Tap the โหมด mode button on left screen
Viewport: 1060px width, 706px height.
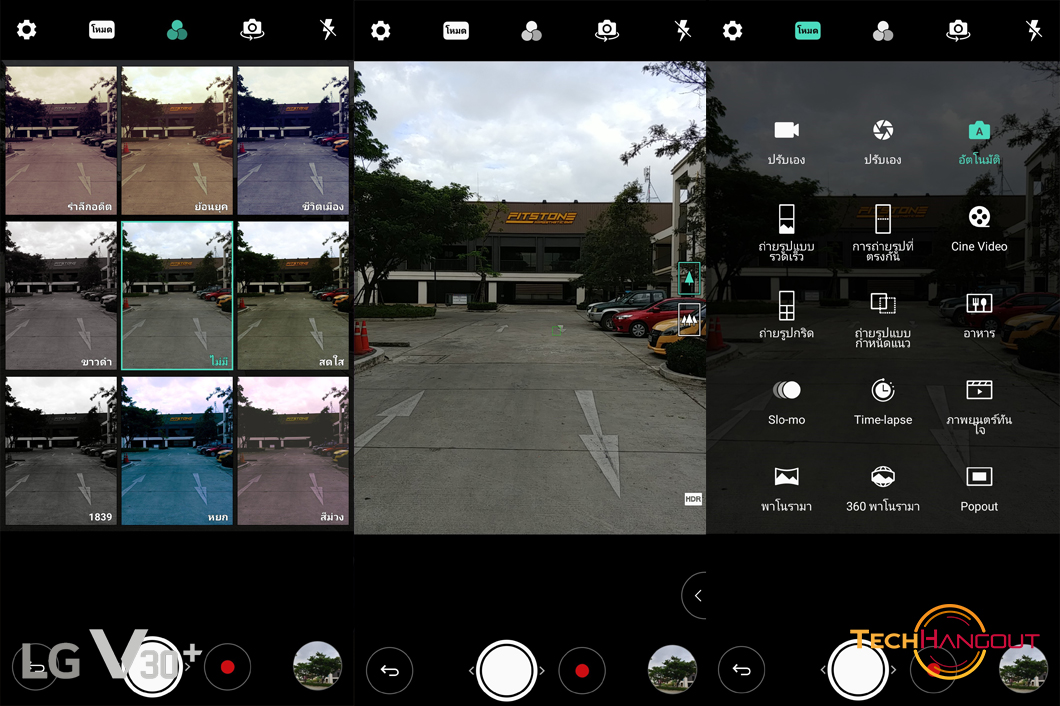(x=101, y=30)
